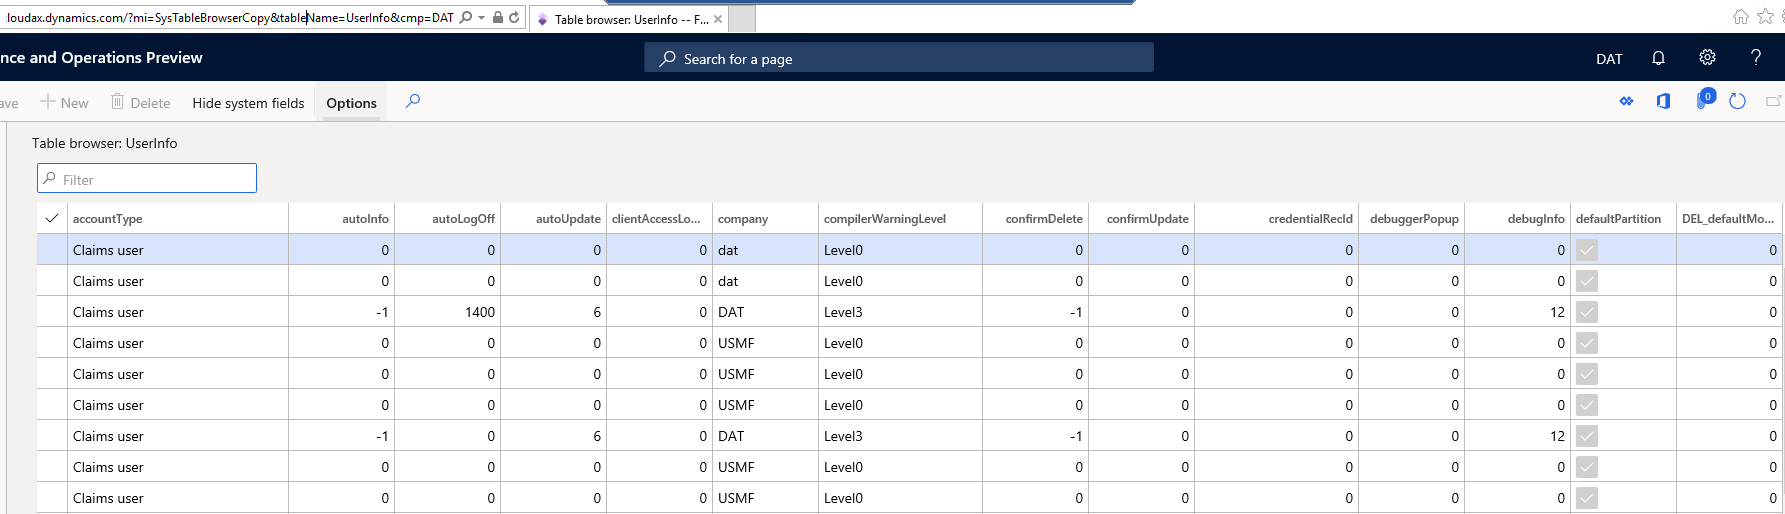The height and width of the screenshot is (514, 1785).
Task: Open the confirmUpdate column header menu
Action: tap(1142, 219)
